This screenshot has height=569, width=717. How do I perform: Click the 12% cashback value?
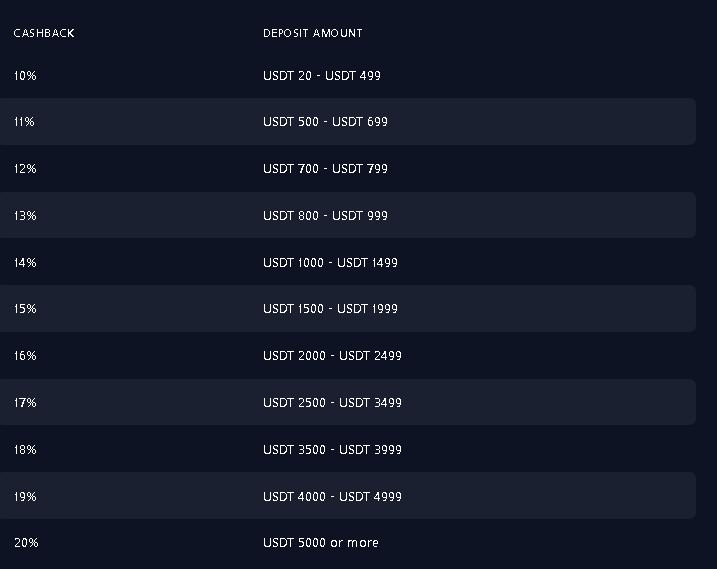pyautogui.click(x=25, y=169)
